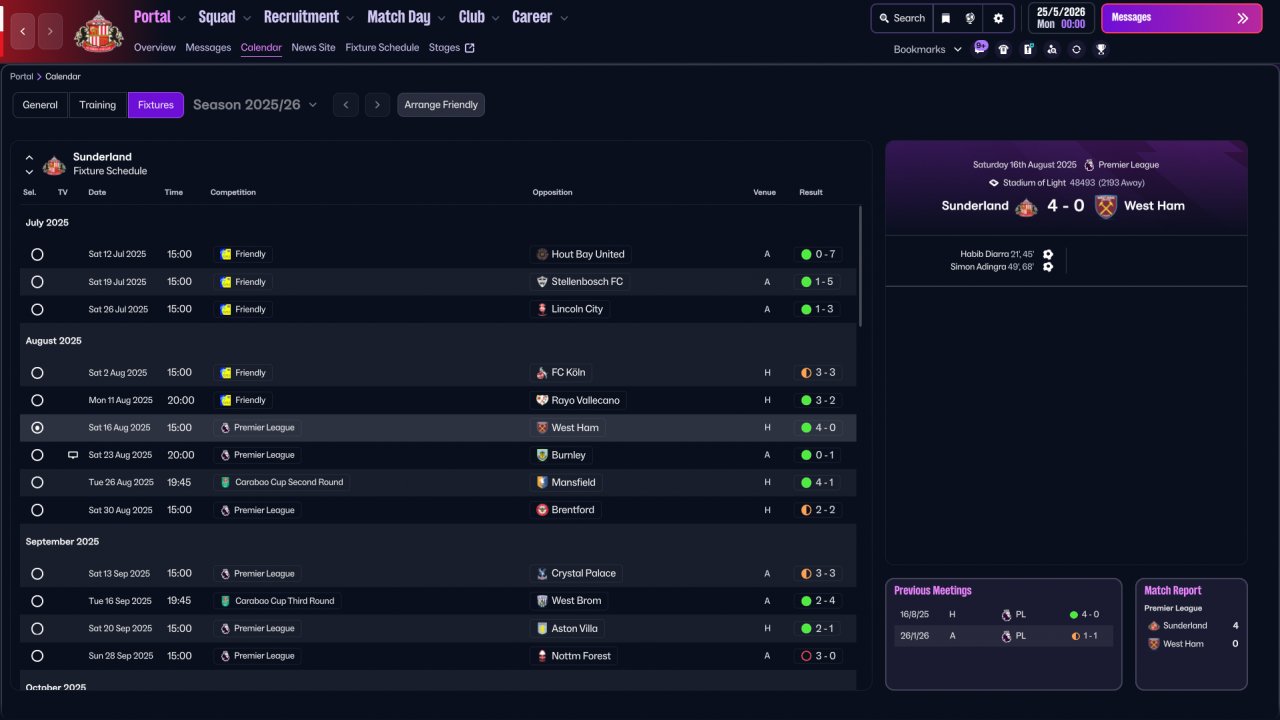
Task: Open settings with the gear icon
Action: [998, 18]
